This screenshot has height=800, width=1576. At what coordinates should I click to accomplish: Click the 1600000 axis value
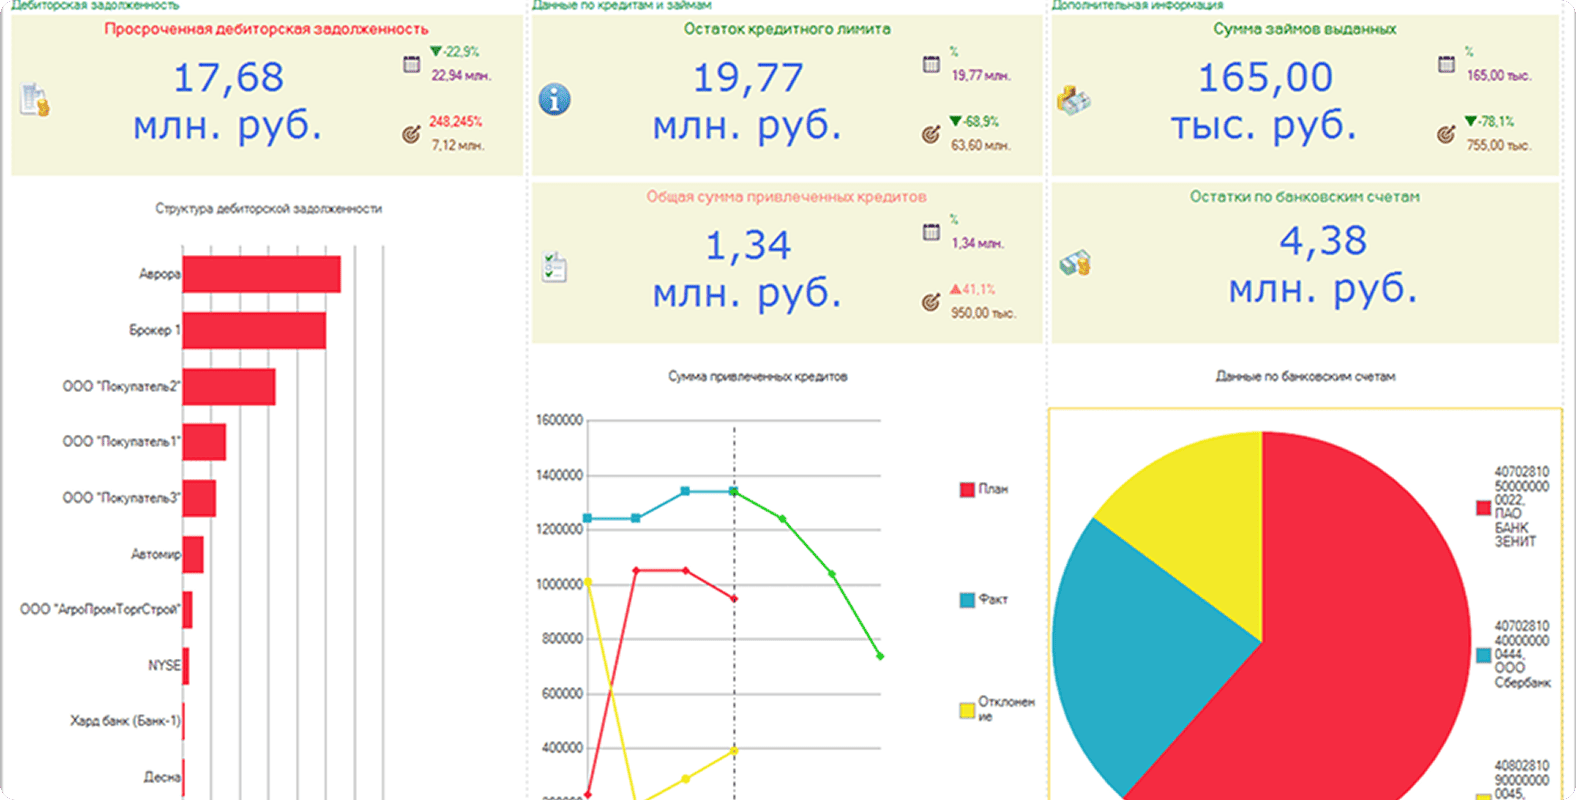pyautogui.click(x=559, y=421)
